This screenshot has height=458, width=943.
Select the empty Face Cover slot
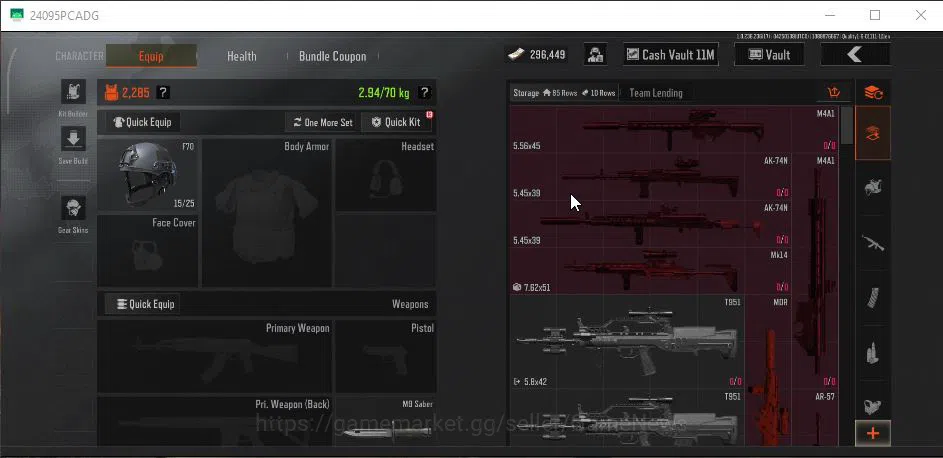click(147, 251)
